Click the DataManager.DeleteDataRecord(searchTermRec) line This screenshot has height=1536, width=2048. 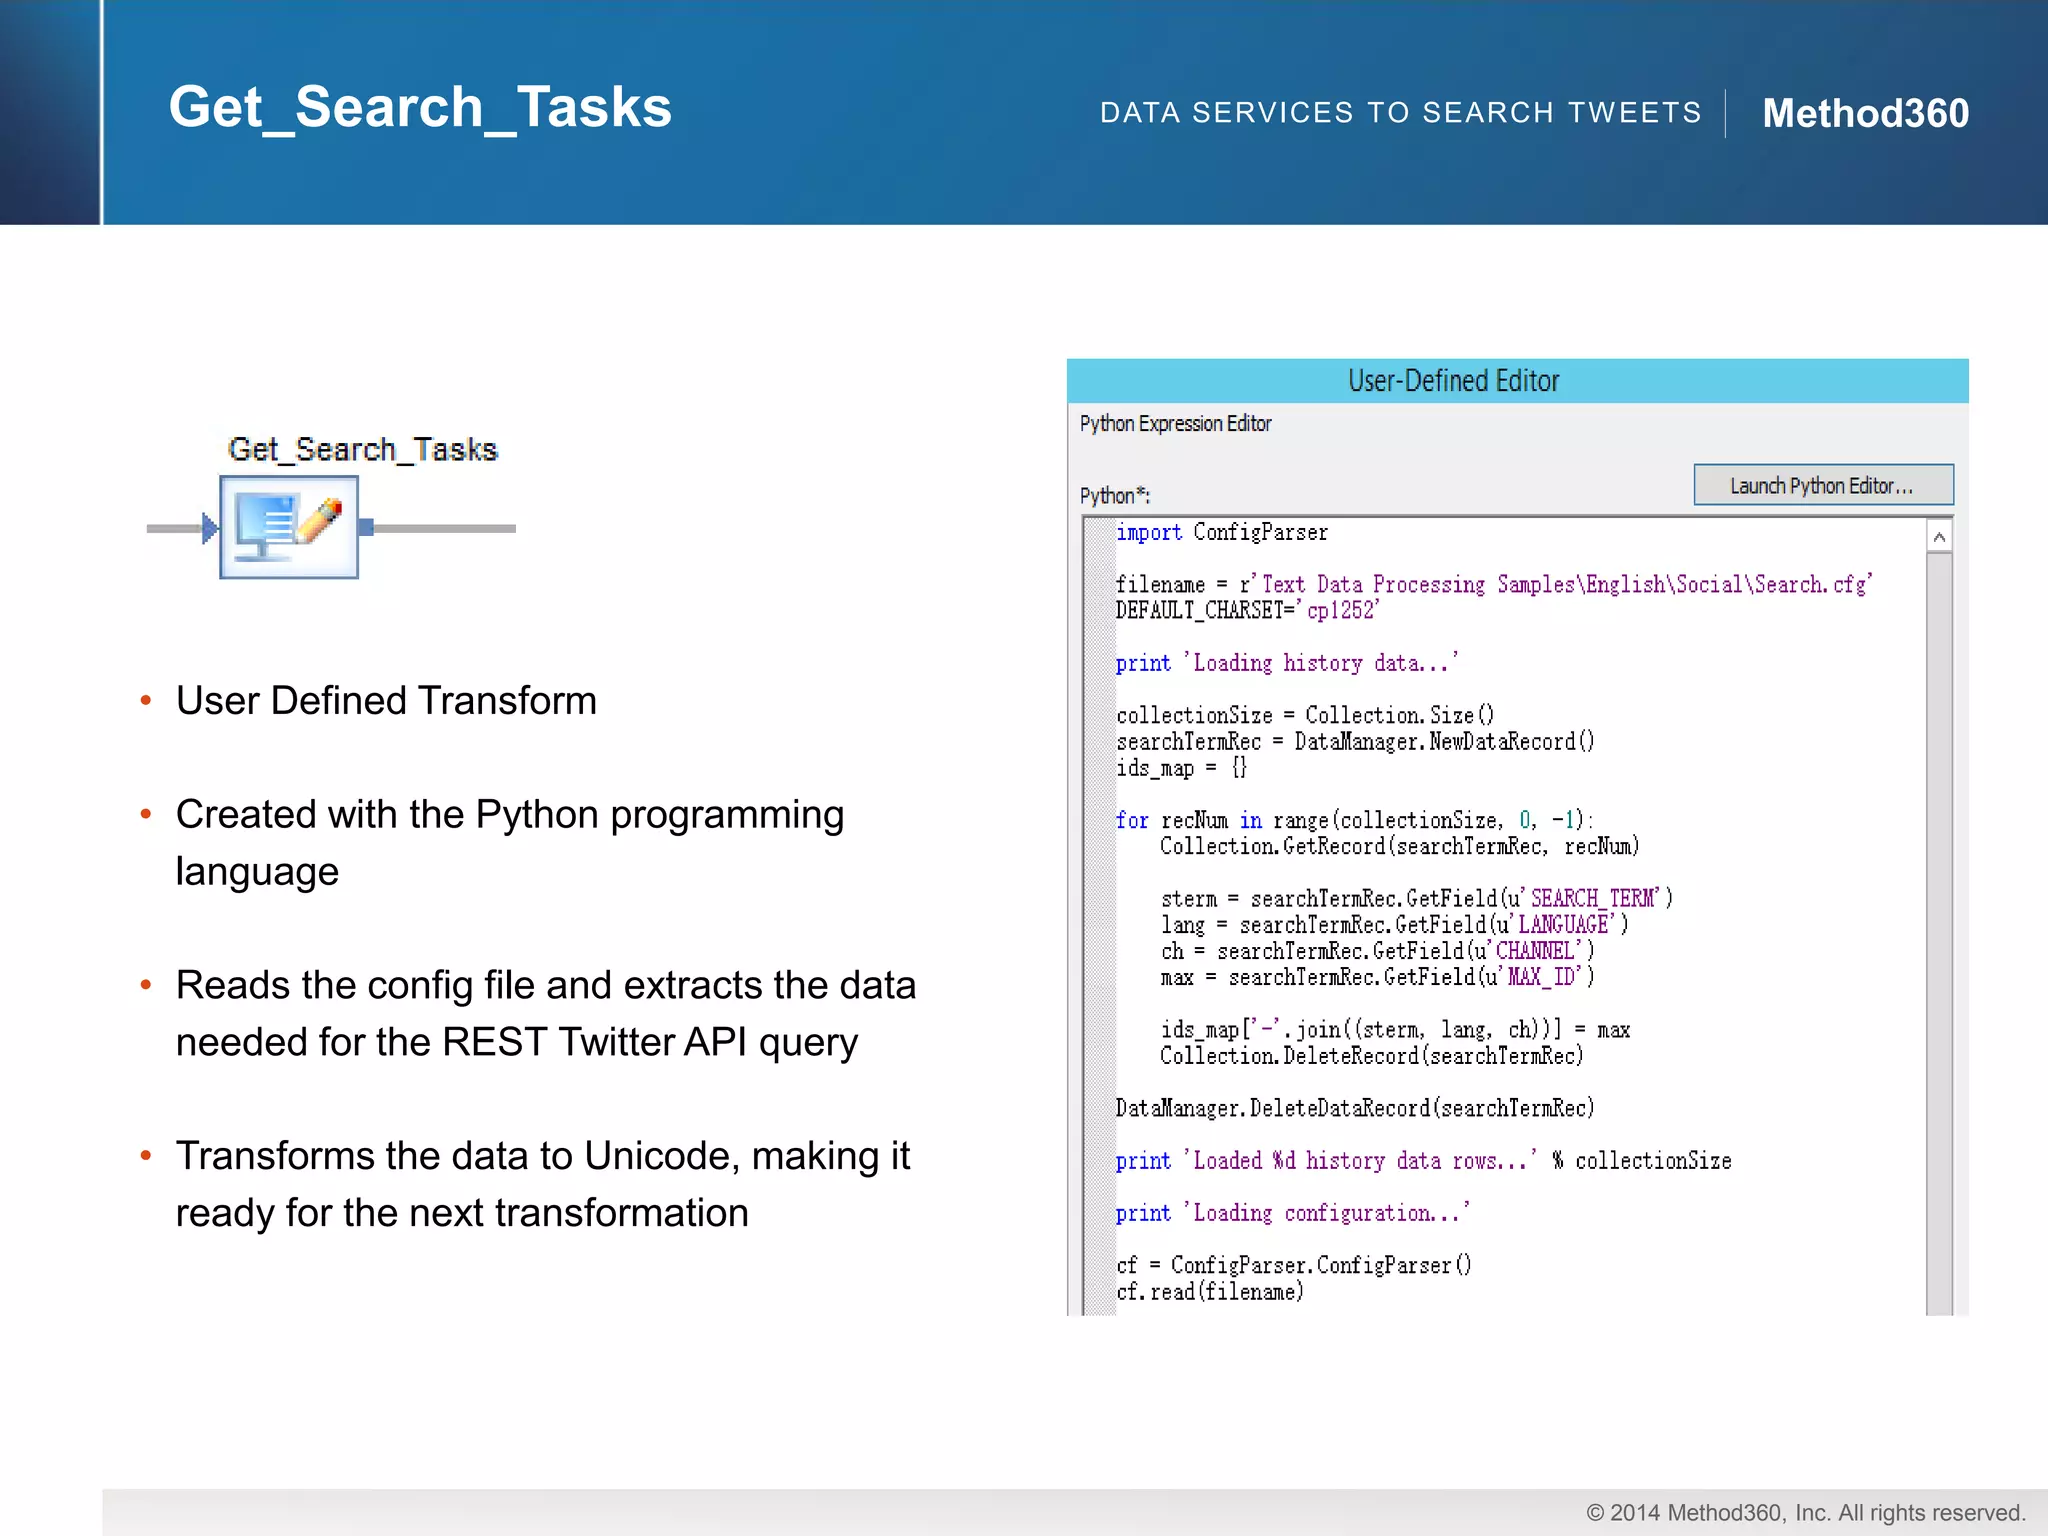tap(1355, 1108)
